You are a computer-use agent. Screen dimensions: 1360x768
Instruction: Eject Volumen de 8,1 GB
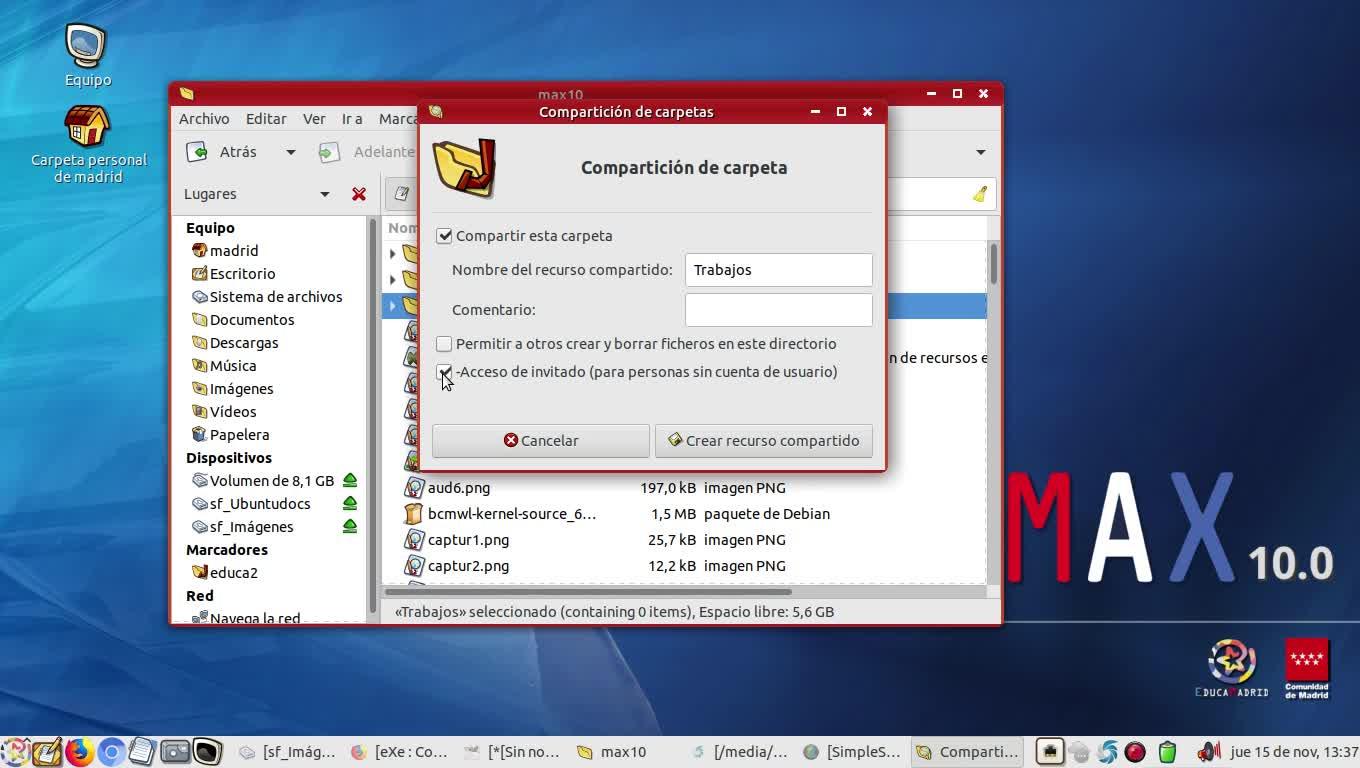click(x=350, y=480)
